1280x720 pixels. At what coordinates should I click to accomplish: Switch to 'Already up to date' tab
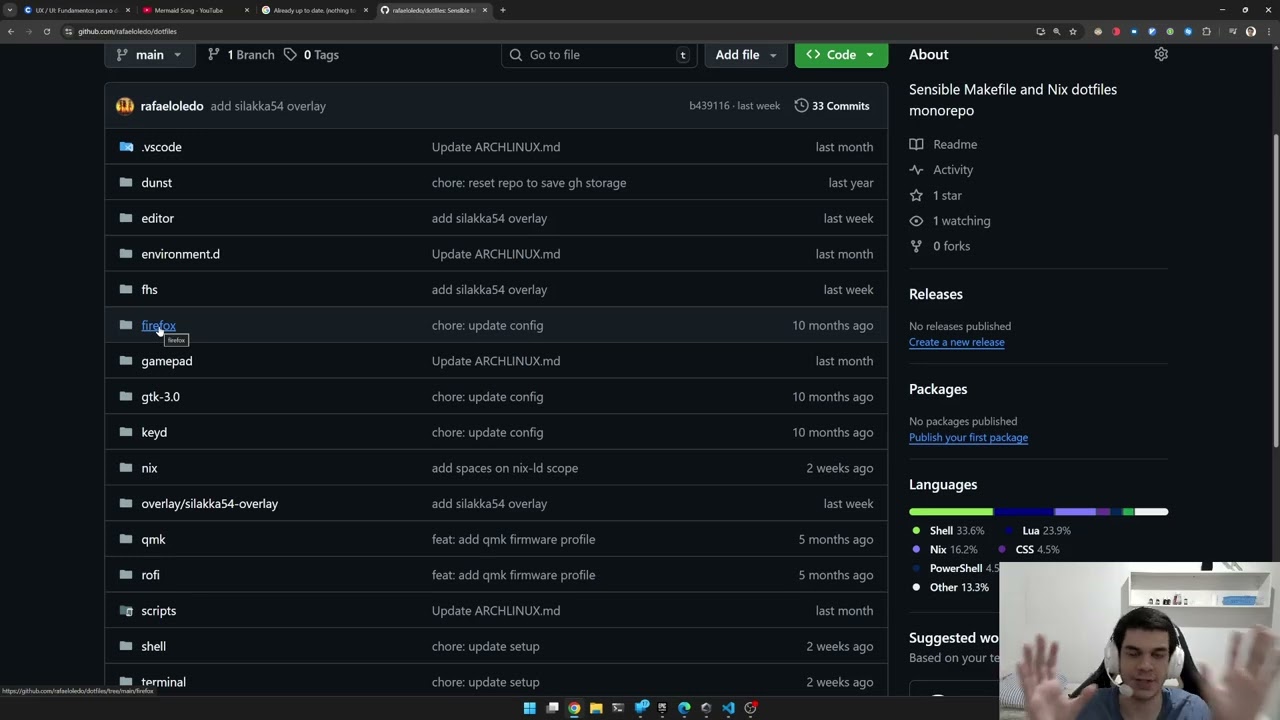(x=315, y=10)
